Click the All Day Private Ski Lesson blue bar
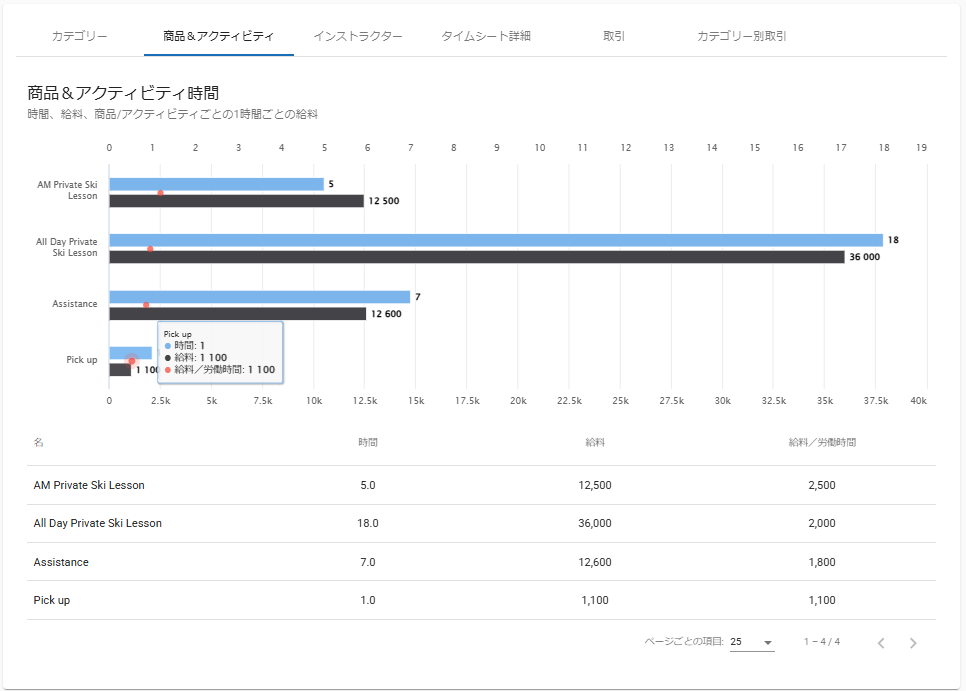The height and width of the screenshot is (691, 966). click(496, 240)
